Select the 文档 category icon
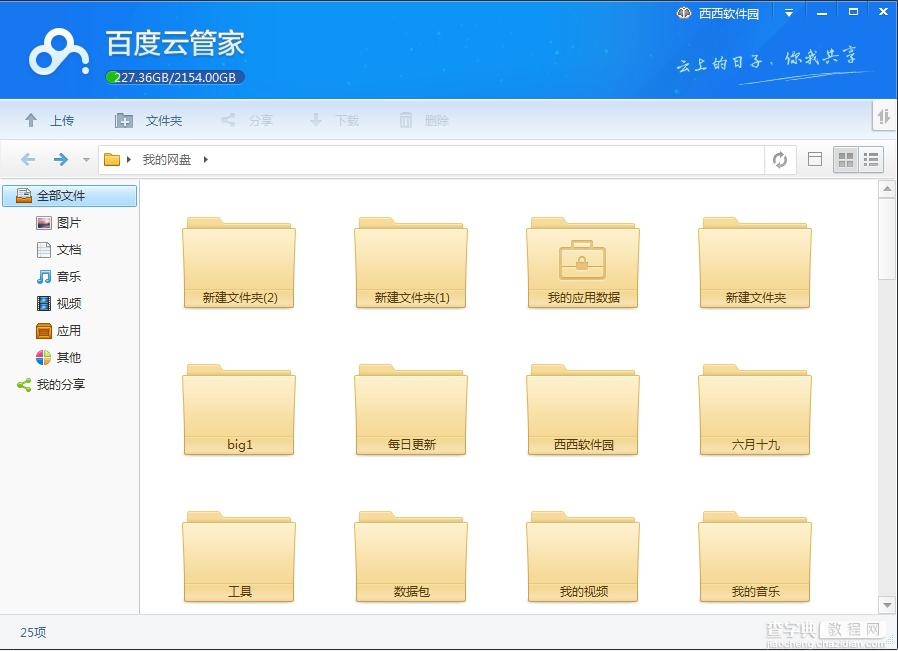 pos(44,250)
